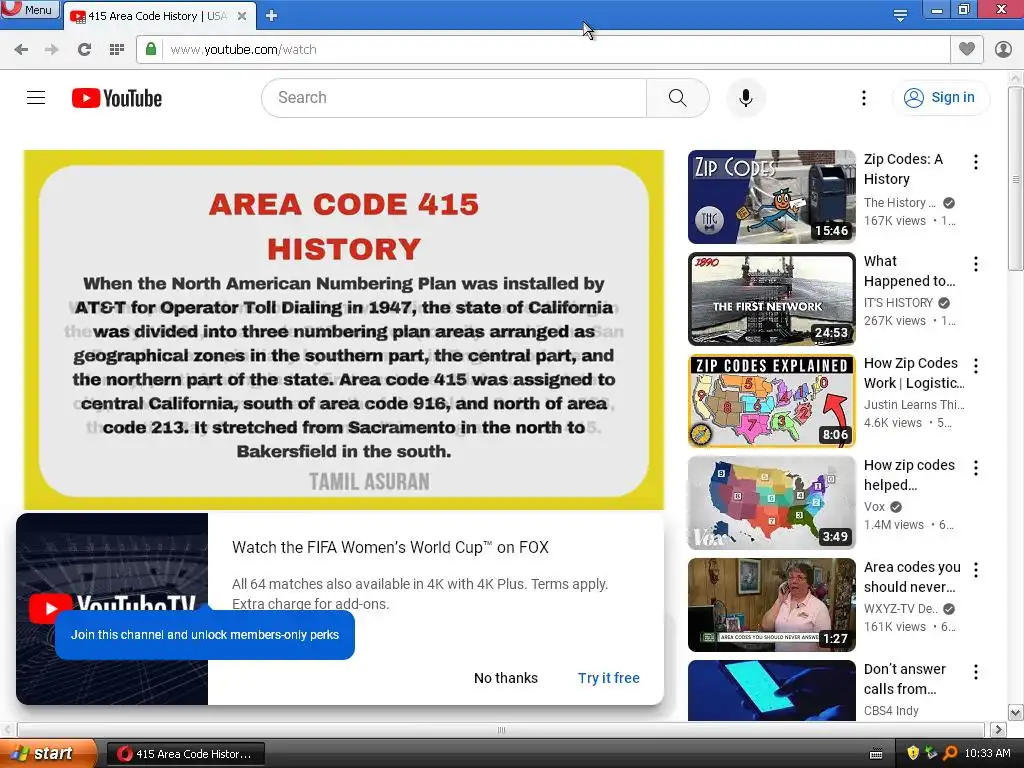Image resolution: width=1024 pixels, height=768 pixels.
Task: Click the vertical scrollbar thumb
Action: point(1016,179)
